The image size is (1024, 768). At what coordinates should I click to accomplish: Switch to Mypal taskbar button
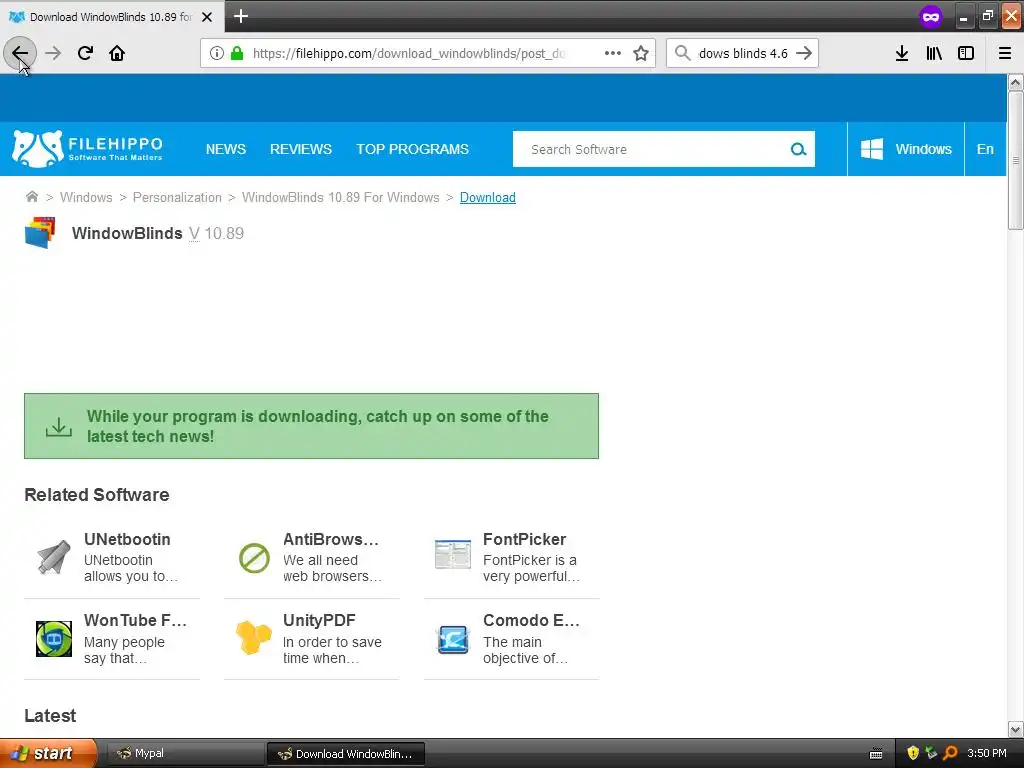point(185,753)
